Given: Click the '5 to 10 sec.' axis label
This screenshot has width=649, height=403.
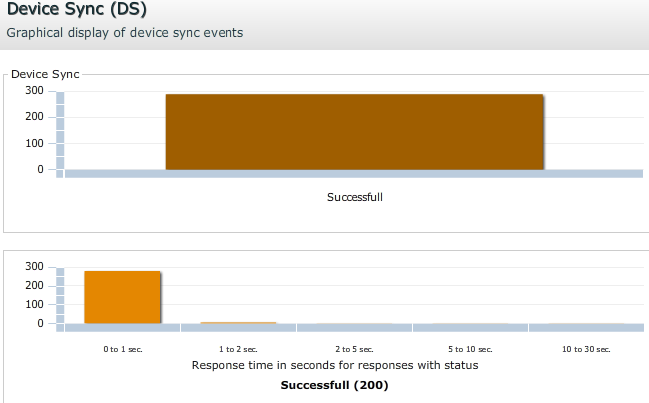Looking at the screenshot, I should click(470, 349).
